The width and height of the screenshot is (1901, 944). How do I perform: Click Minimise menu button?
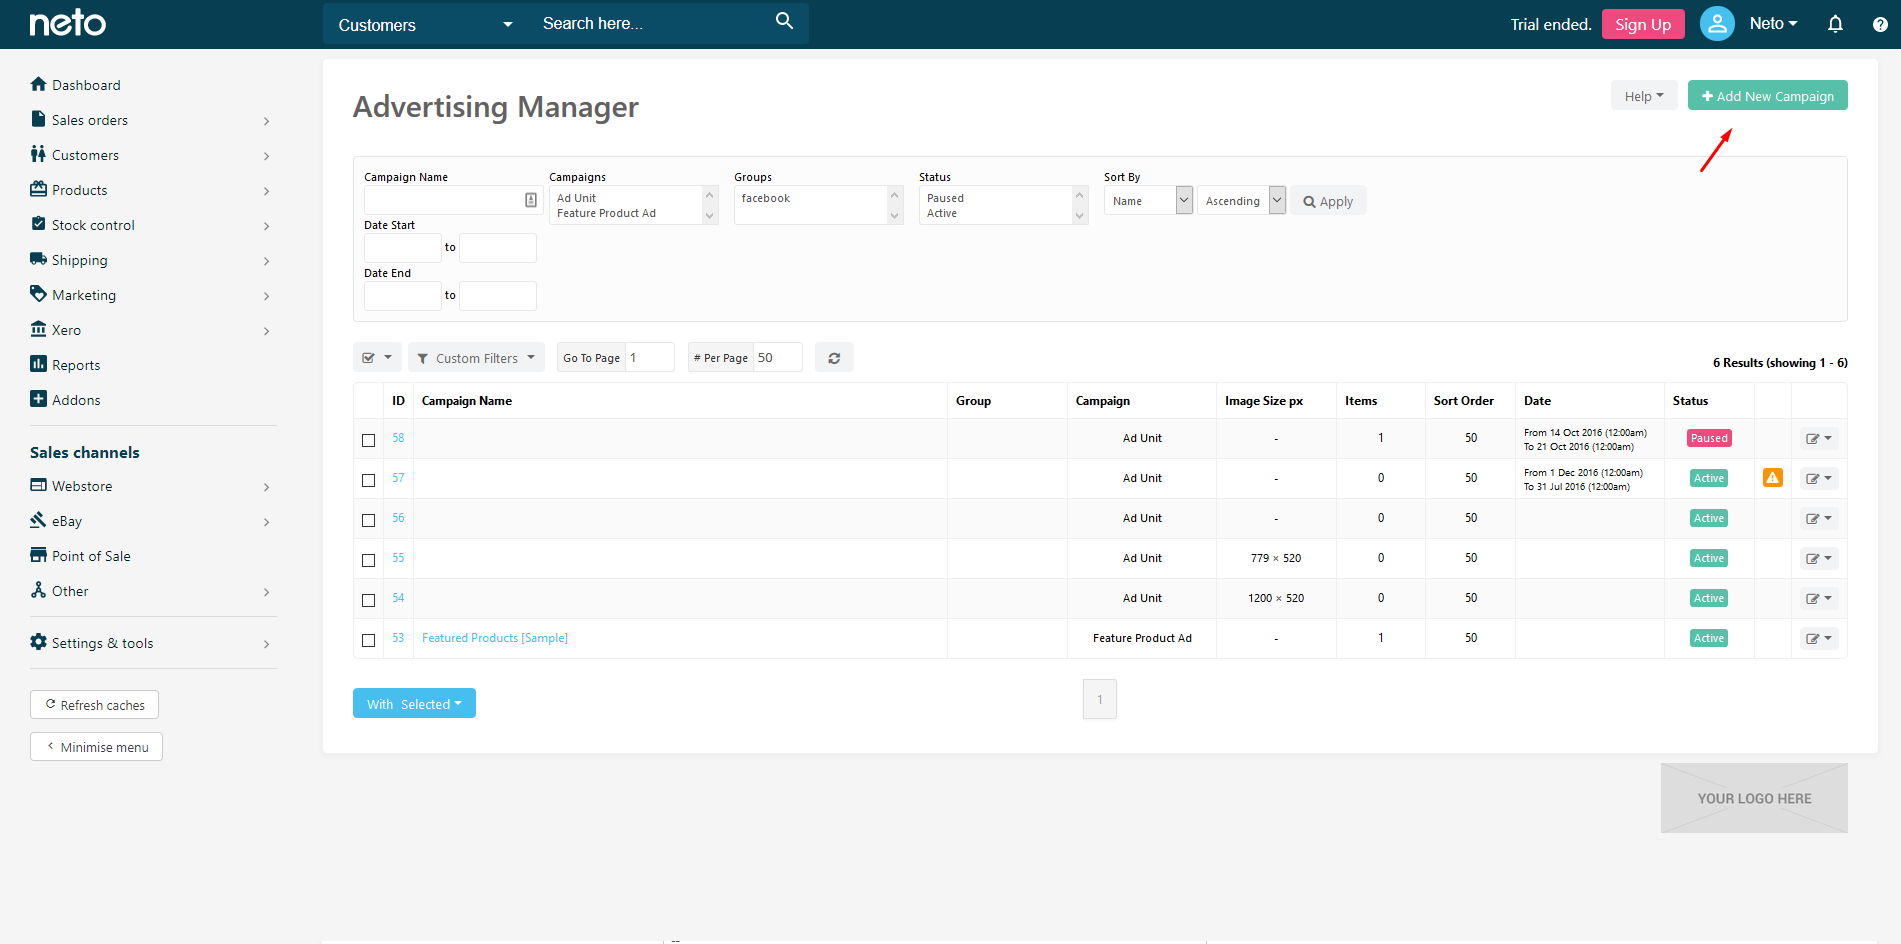[x=96, y=747]
